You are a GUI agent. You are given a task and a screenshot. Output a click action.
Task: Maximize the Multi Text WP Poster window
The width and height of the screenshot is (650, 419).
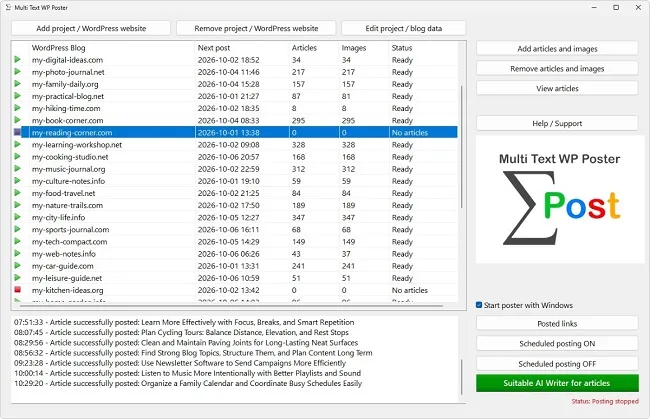point(616,7)
